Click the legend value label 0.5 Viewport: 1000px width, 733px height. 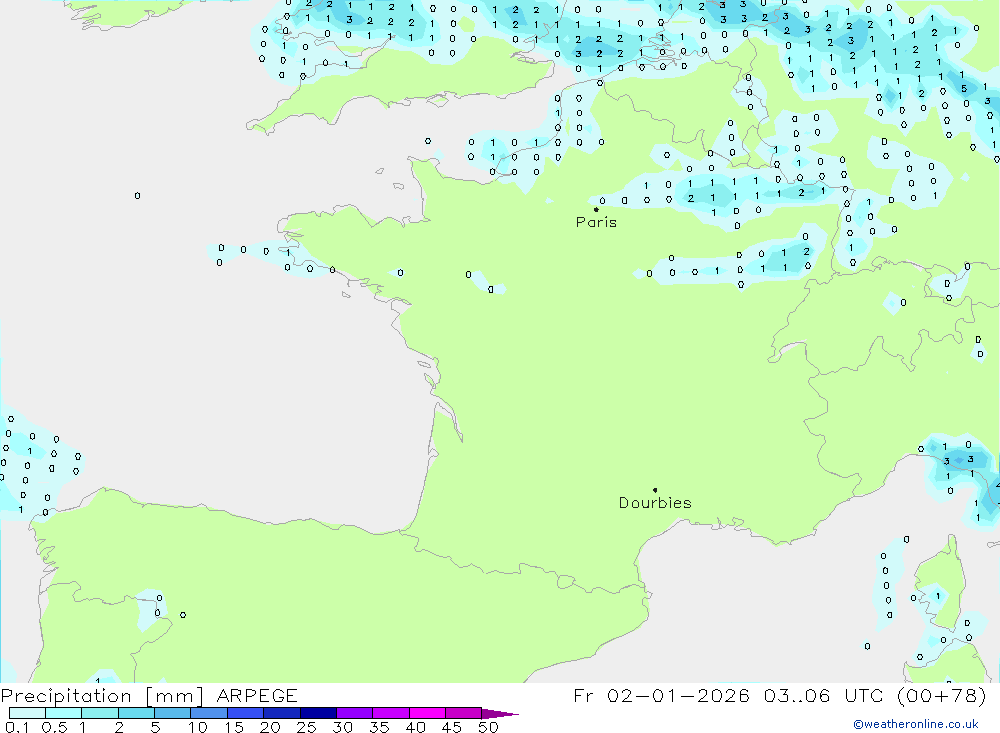pyautogui.click(x=54, y=727)
